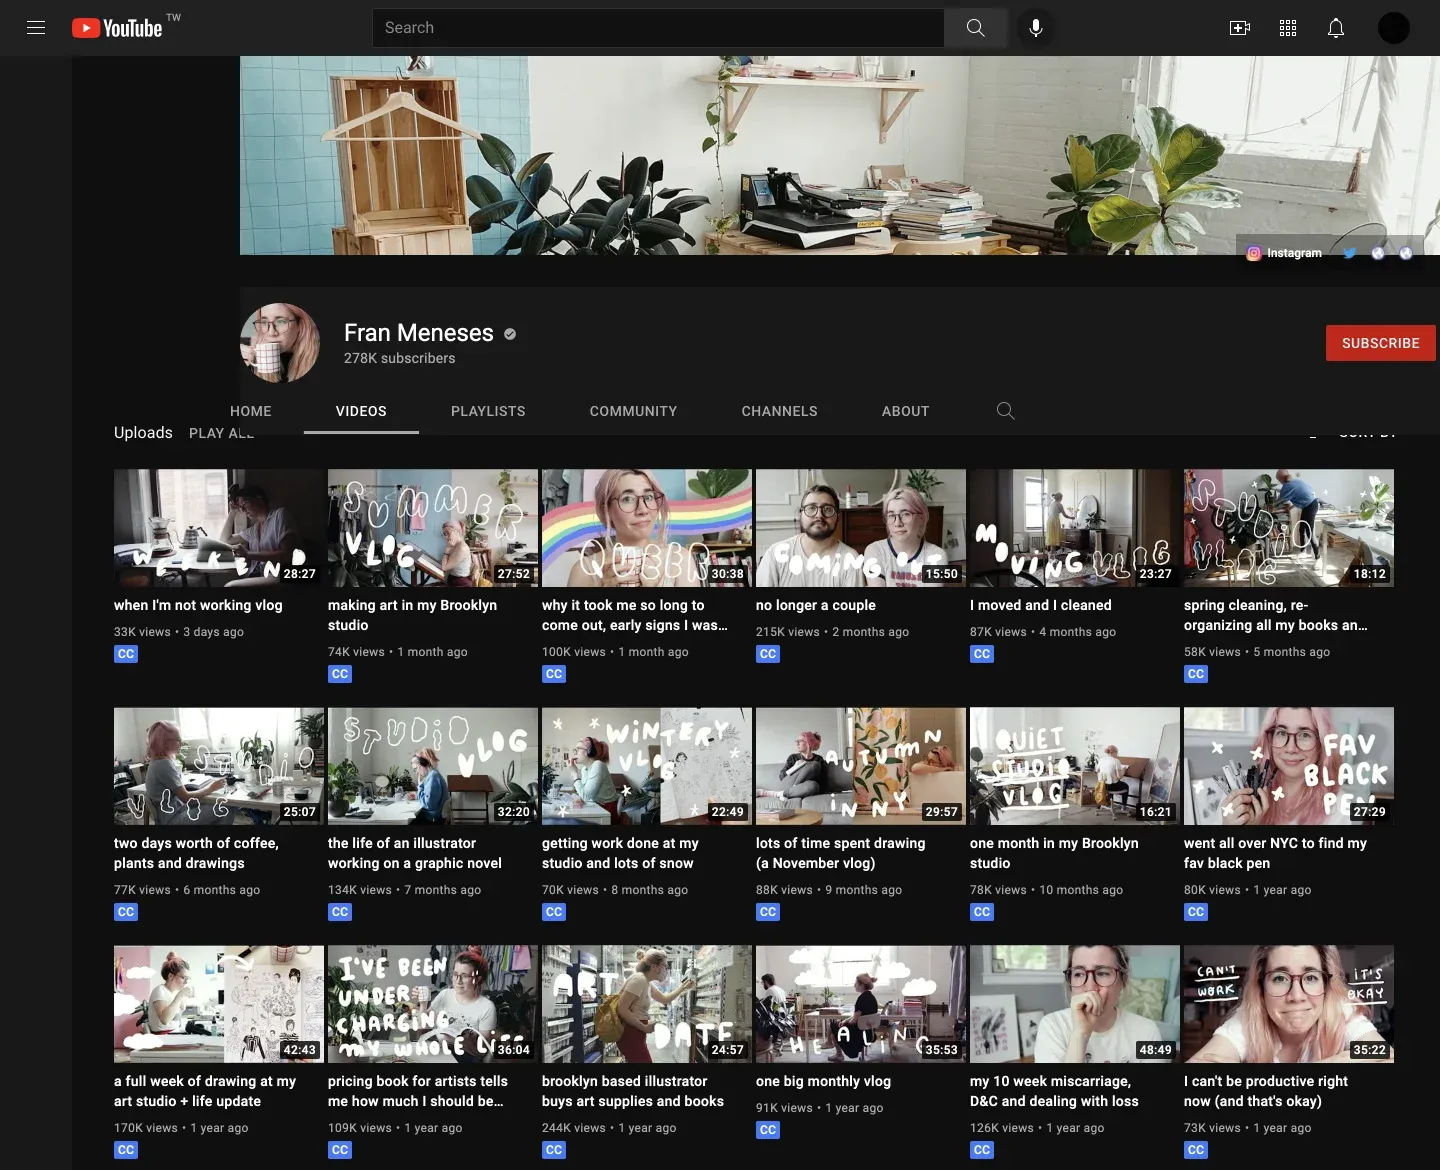Click the Twitter bird icon on banner
Image resolution: width=1440 pixels, height=1170 pixels.
coord(1350,253)
